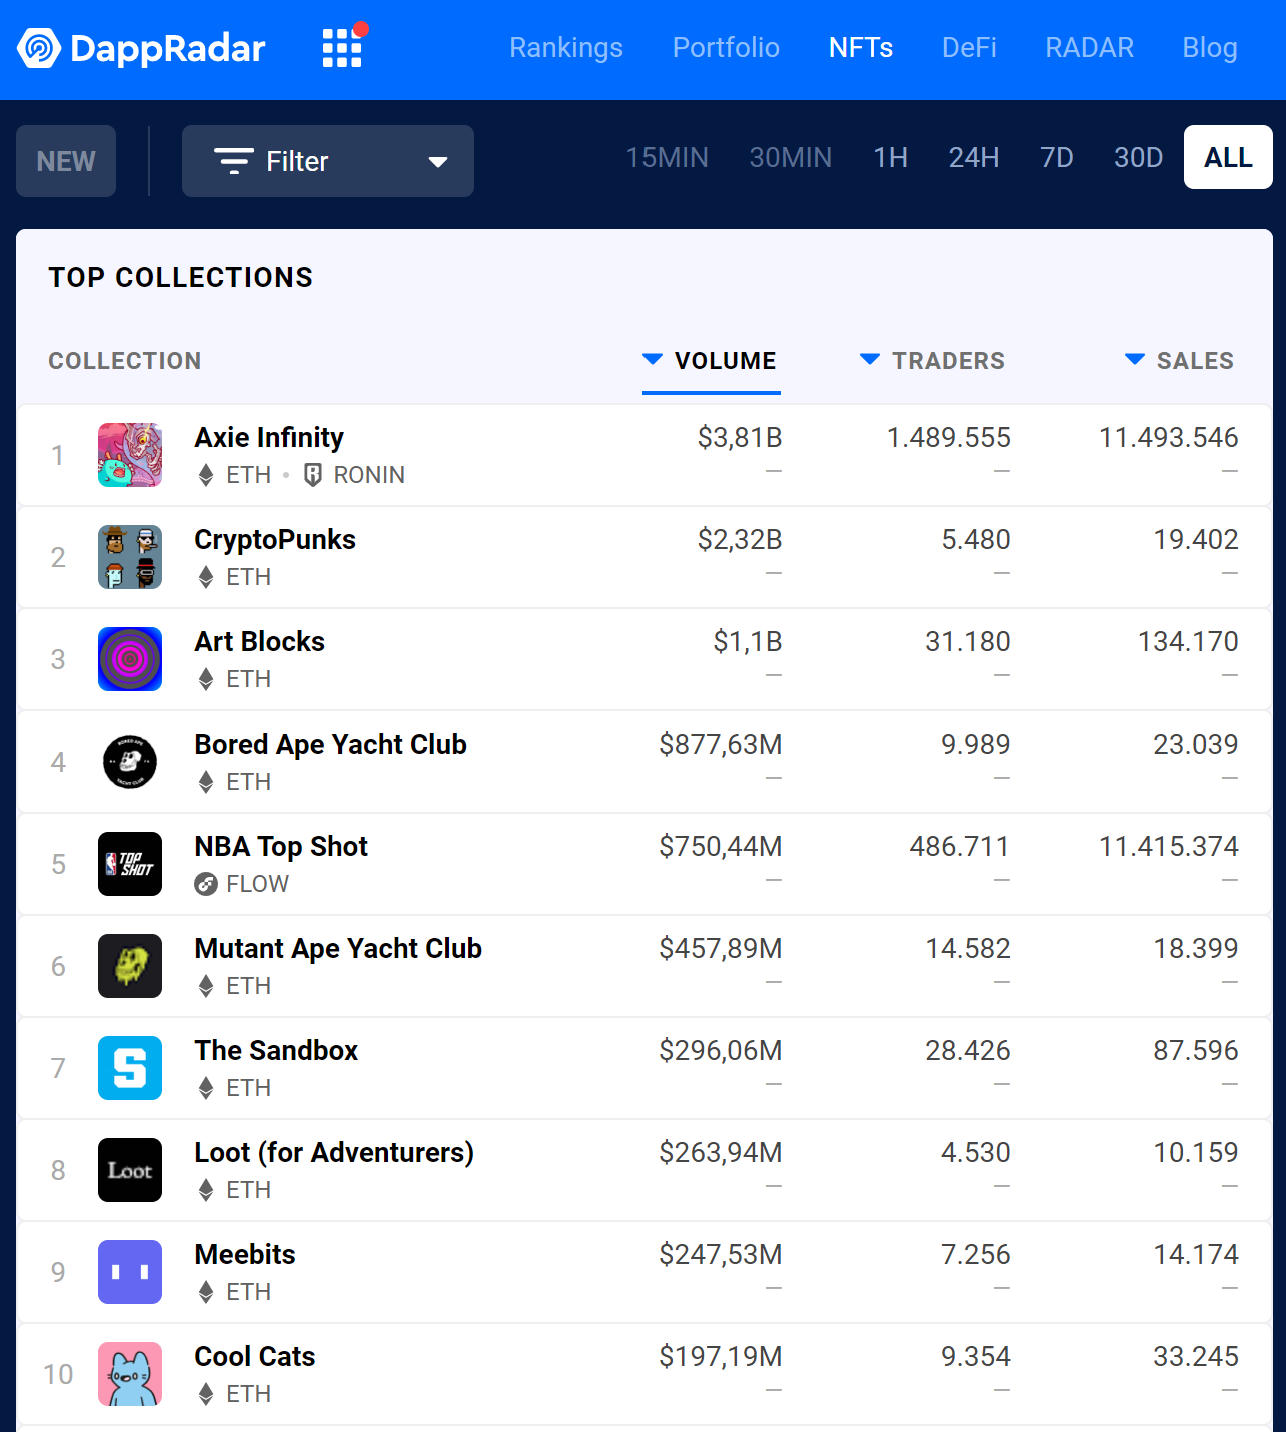Open the Rankings nav item
1286x1432 pixels.
coord(566,48)
